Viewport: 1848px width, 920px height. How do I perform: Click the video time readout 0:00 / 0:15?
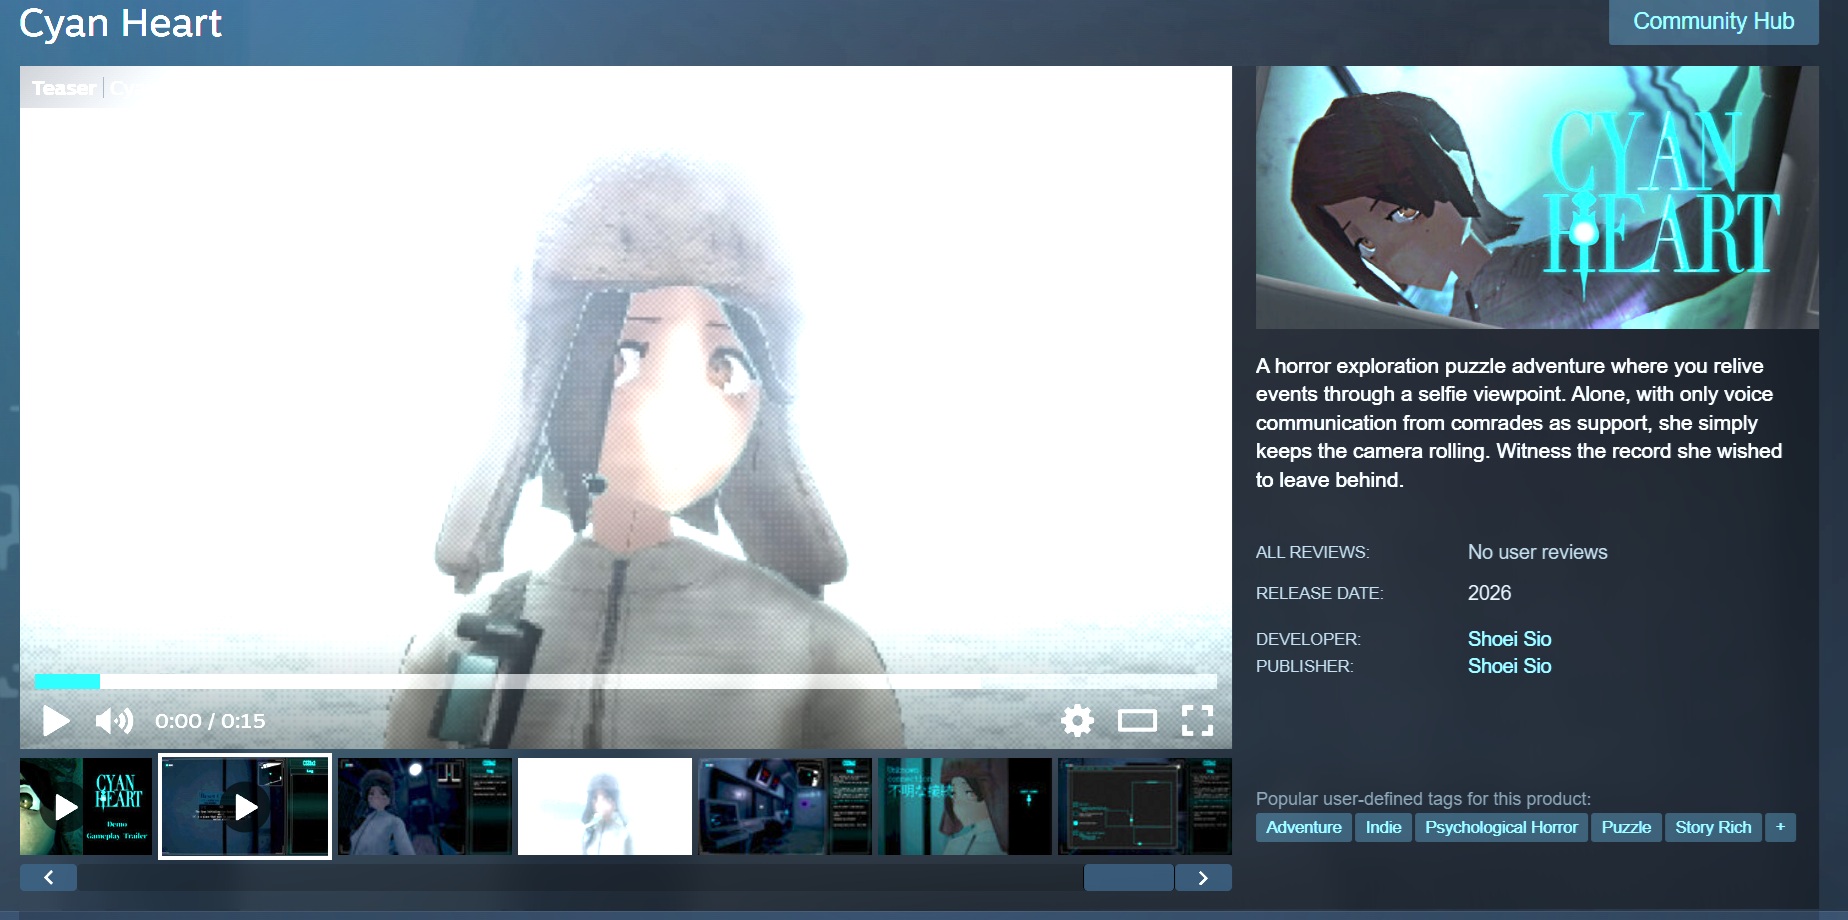click(210, 721)
